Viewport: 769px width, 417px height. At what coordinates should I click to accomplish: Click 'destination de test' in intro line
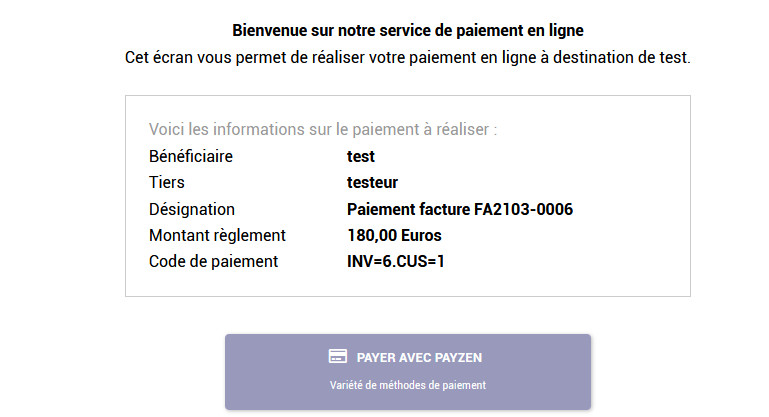tap(621, 57)
